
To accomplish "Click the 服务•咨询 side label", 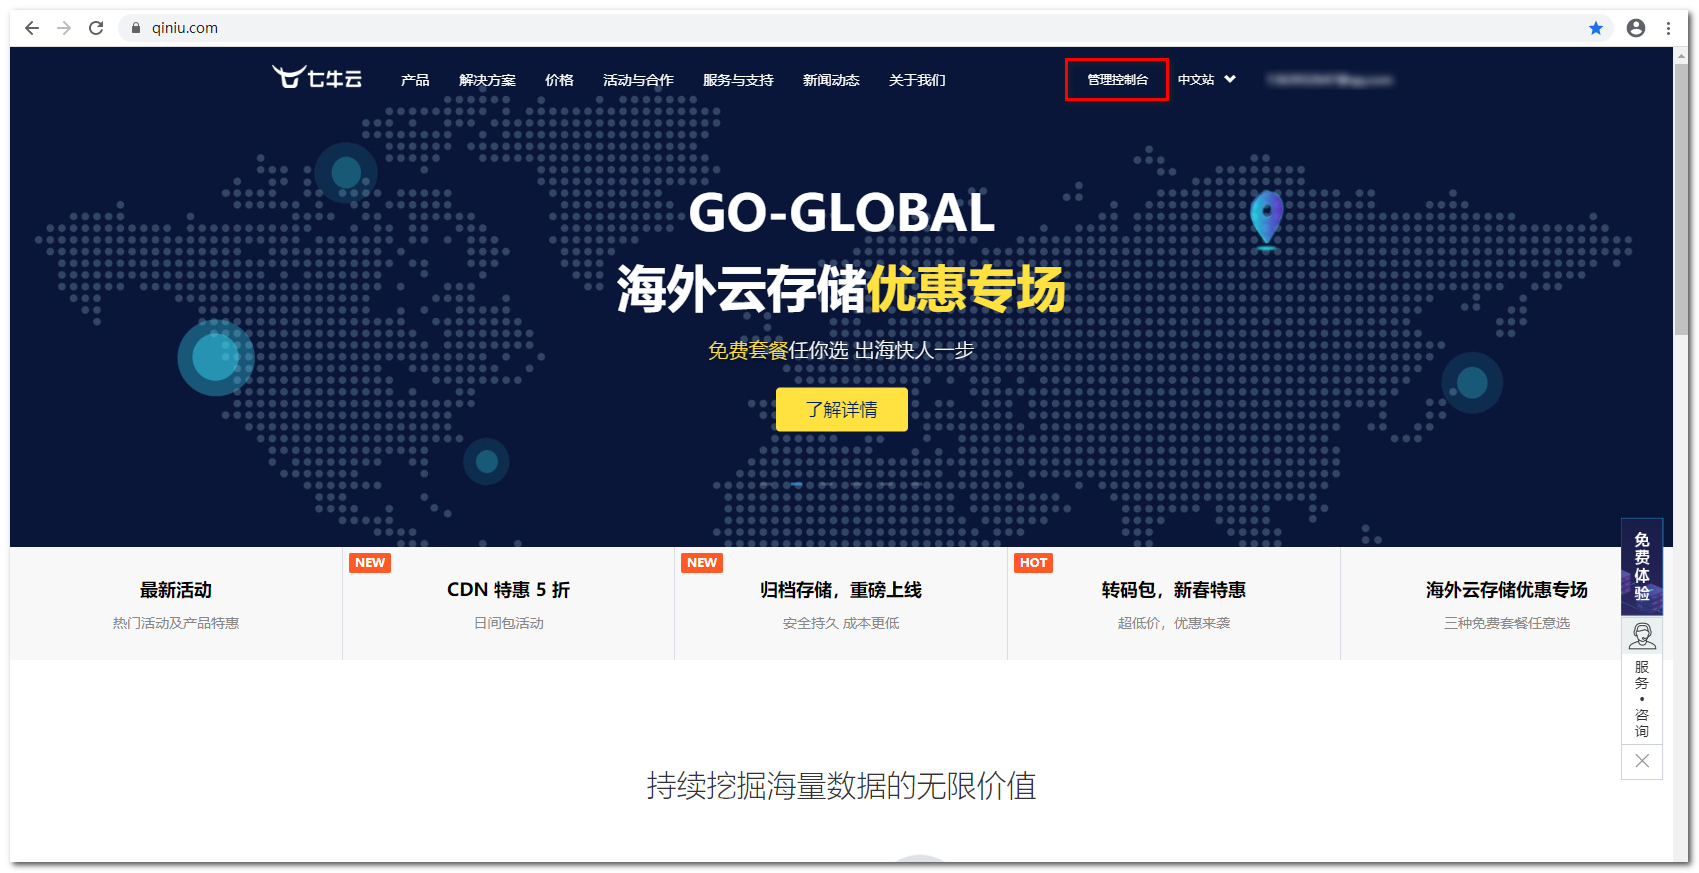I will 1642,699.
